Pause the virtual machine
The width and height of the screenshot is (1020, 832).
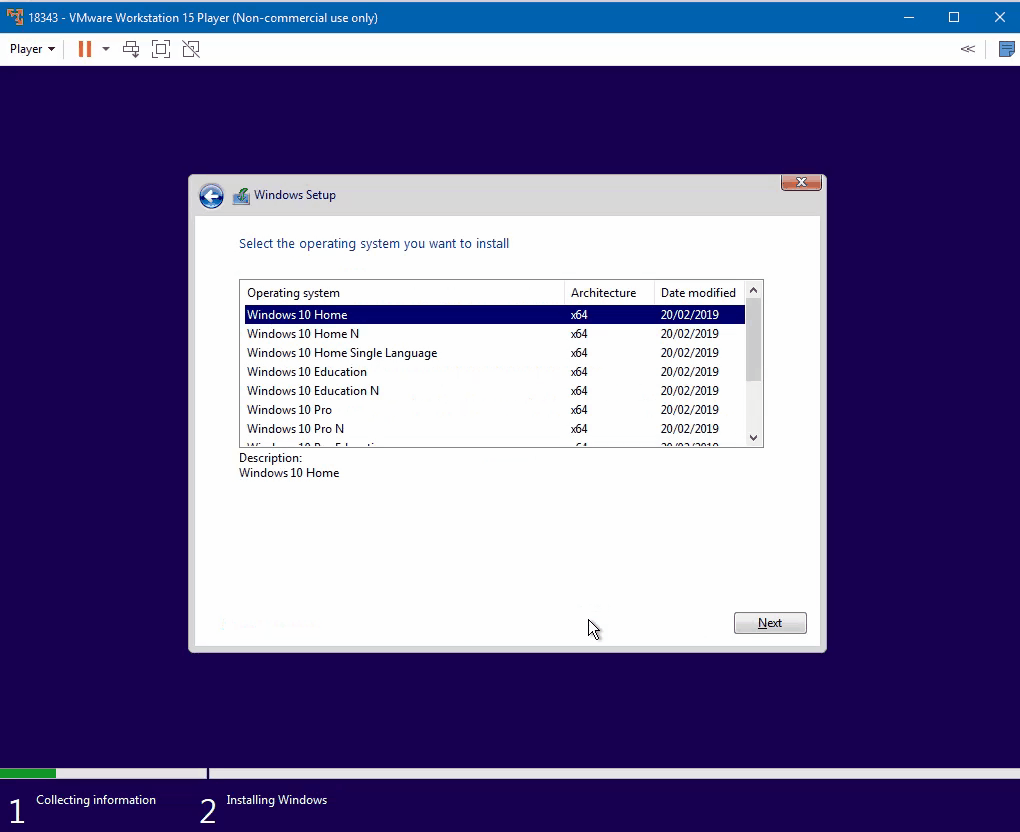pos(85,49)
